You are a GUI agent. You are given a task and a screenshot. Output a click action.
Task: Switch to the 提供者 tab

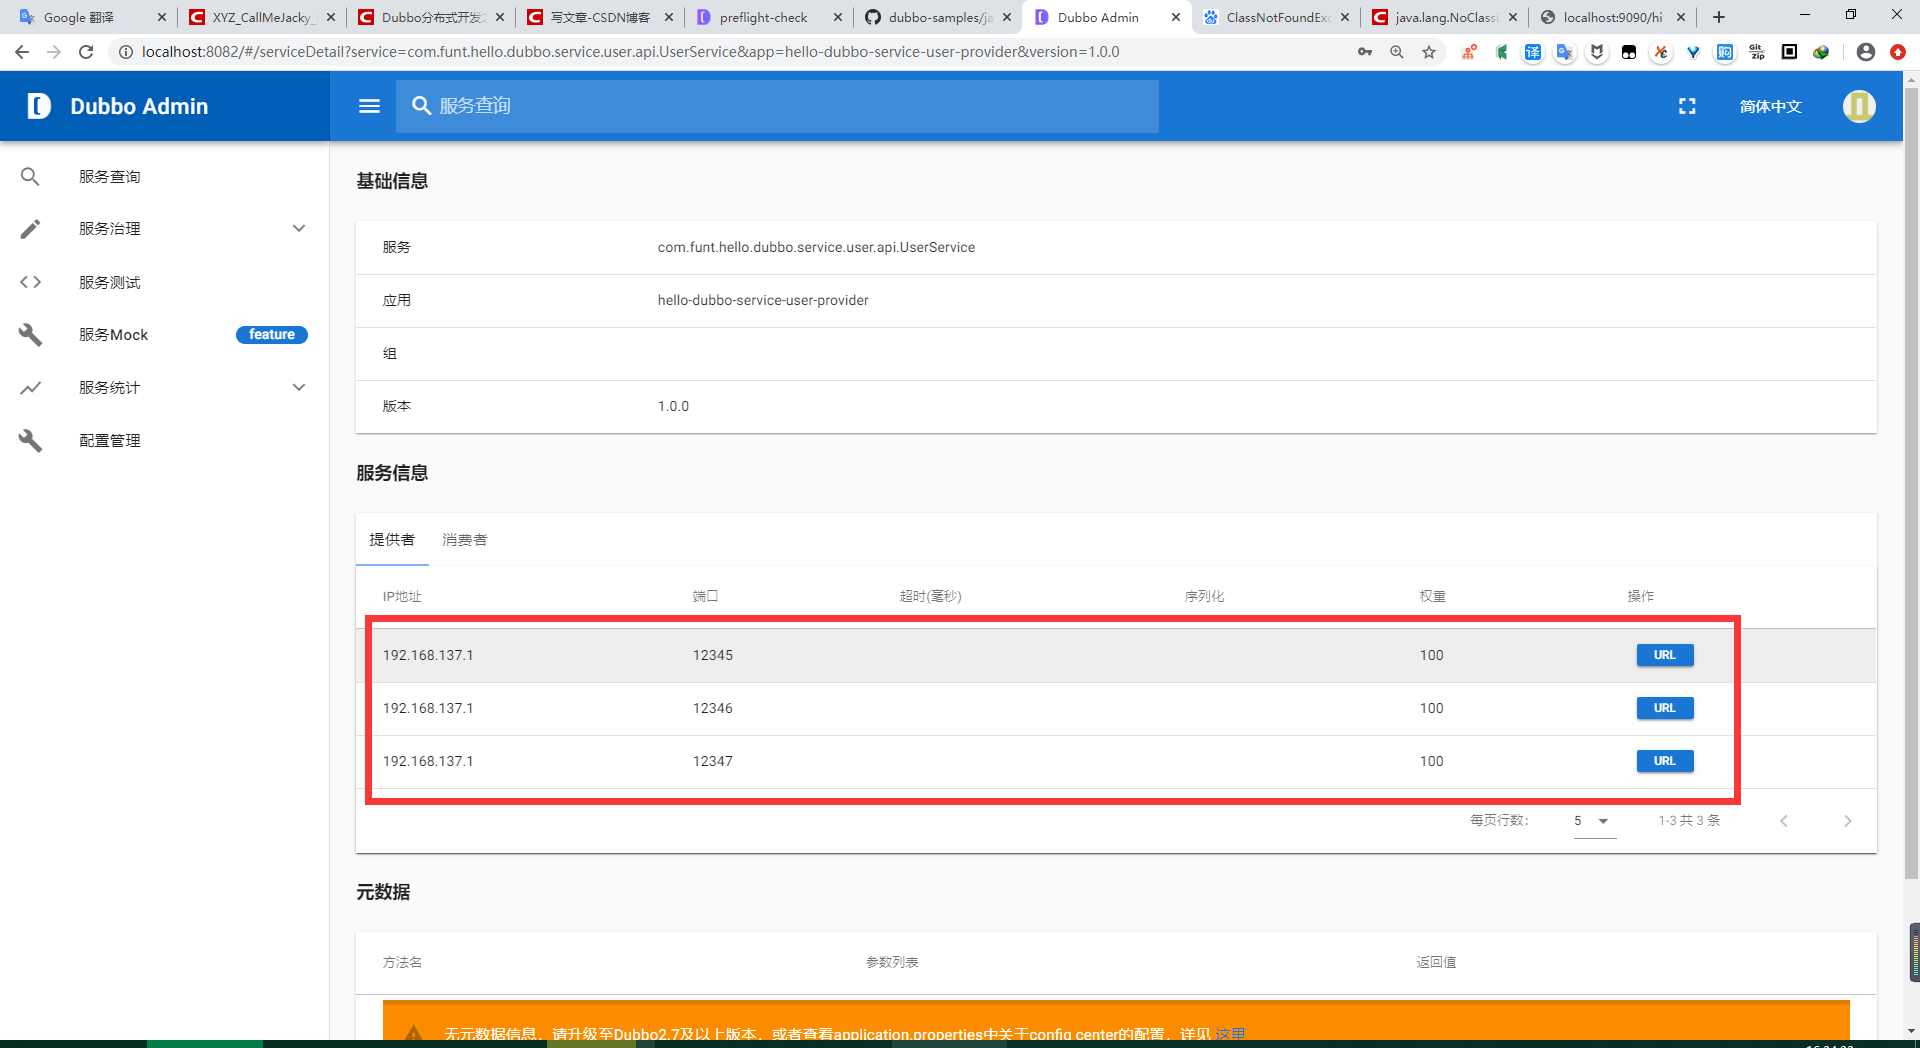point(392,540)
